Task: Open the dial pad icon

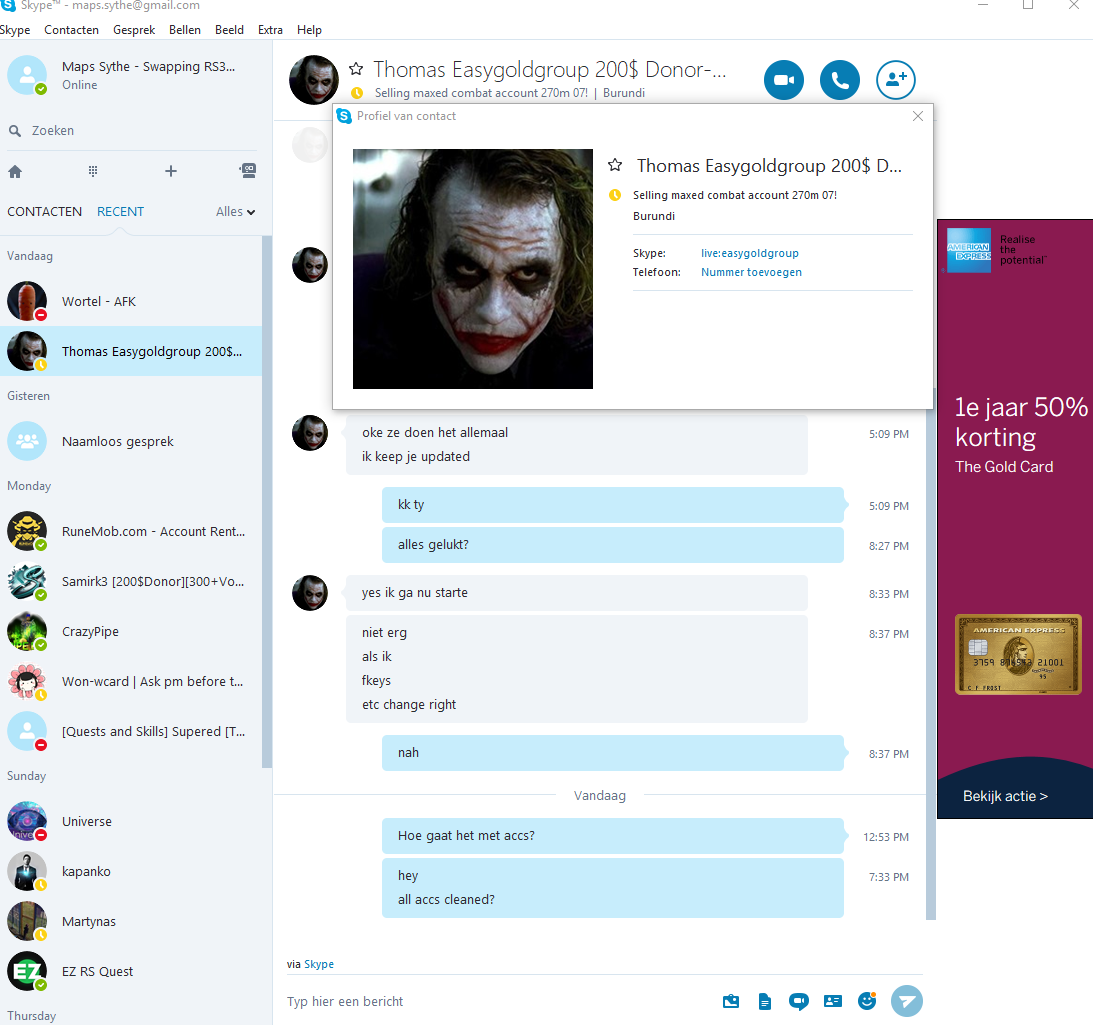Action: click(x=93, y=172)
